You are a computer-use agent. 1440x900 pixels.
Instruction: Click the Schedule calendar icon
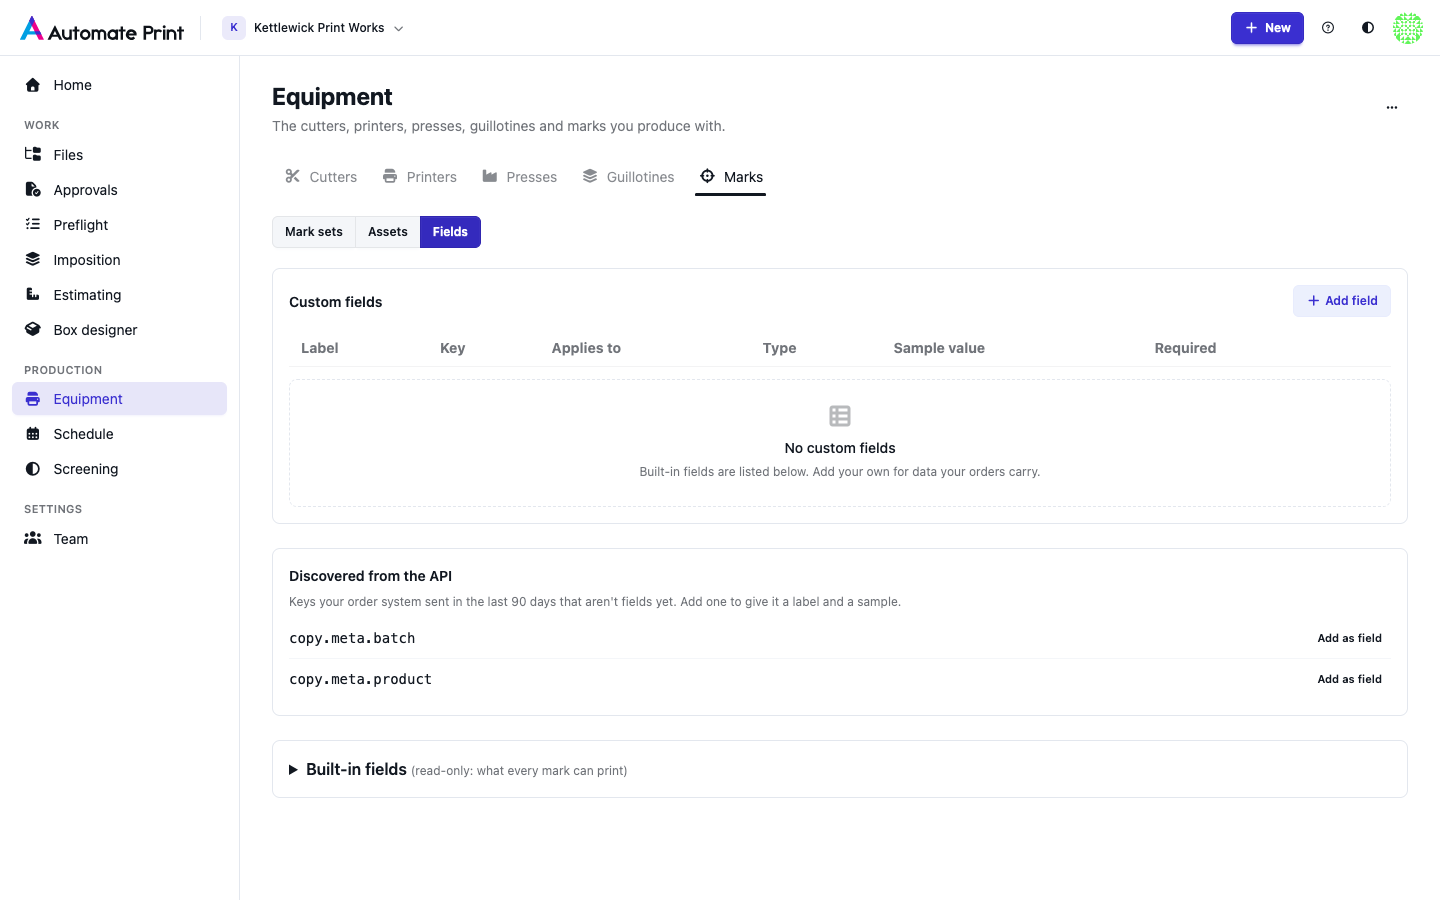(x=33, y=434)
